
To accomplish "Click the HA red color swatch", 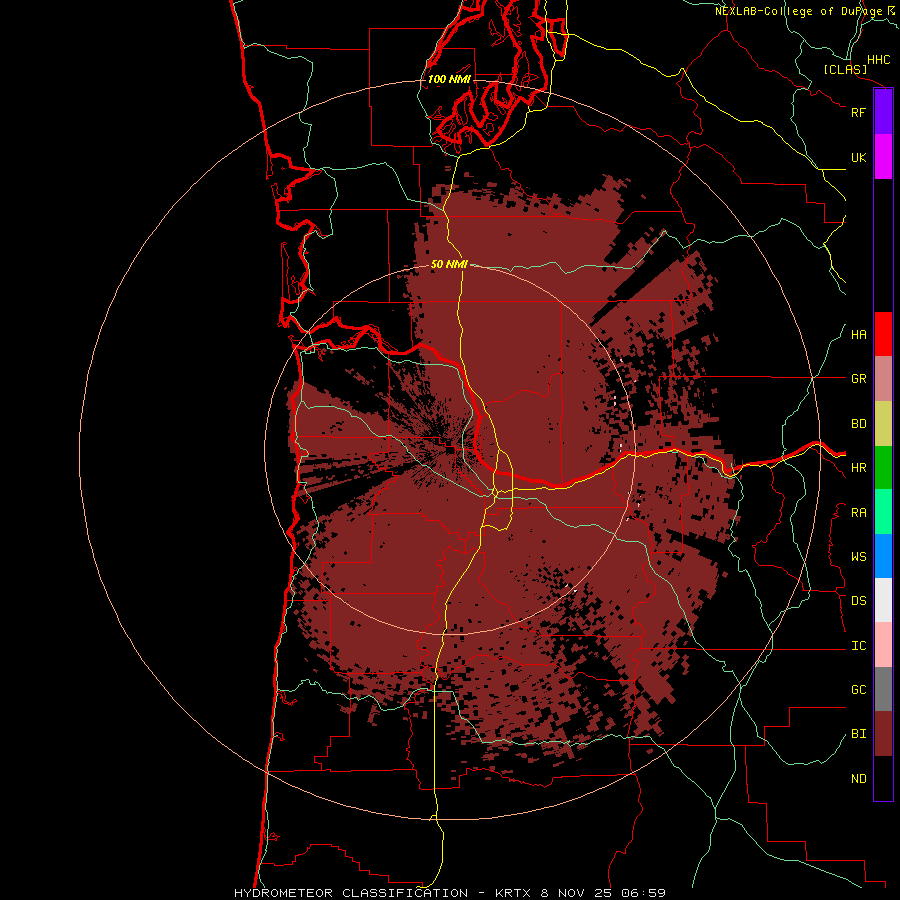I will coord(883,334).
